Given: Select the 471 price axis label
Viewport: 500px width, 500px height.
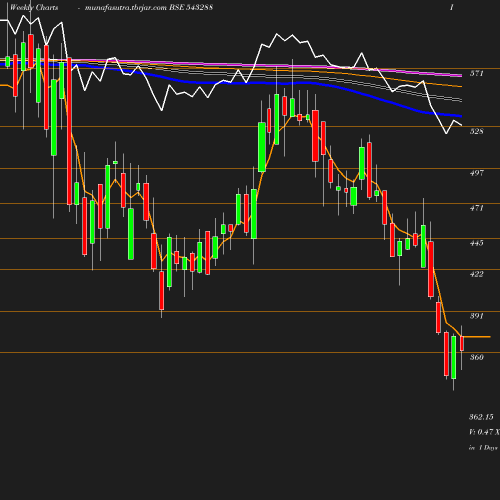Looking at the screenshot, I should tap(476, 208).
